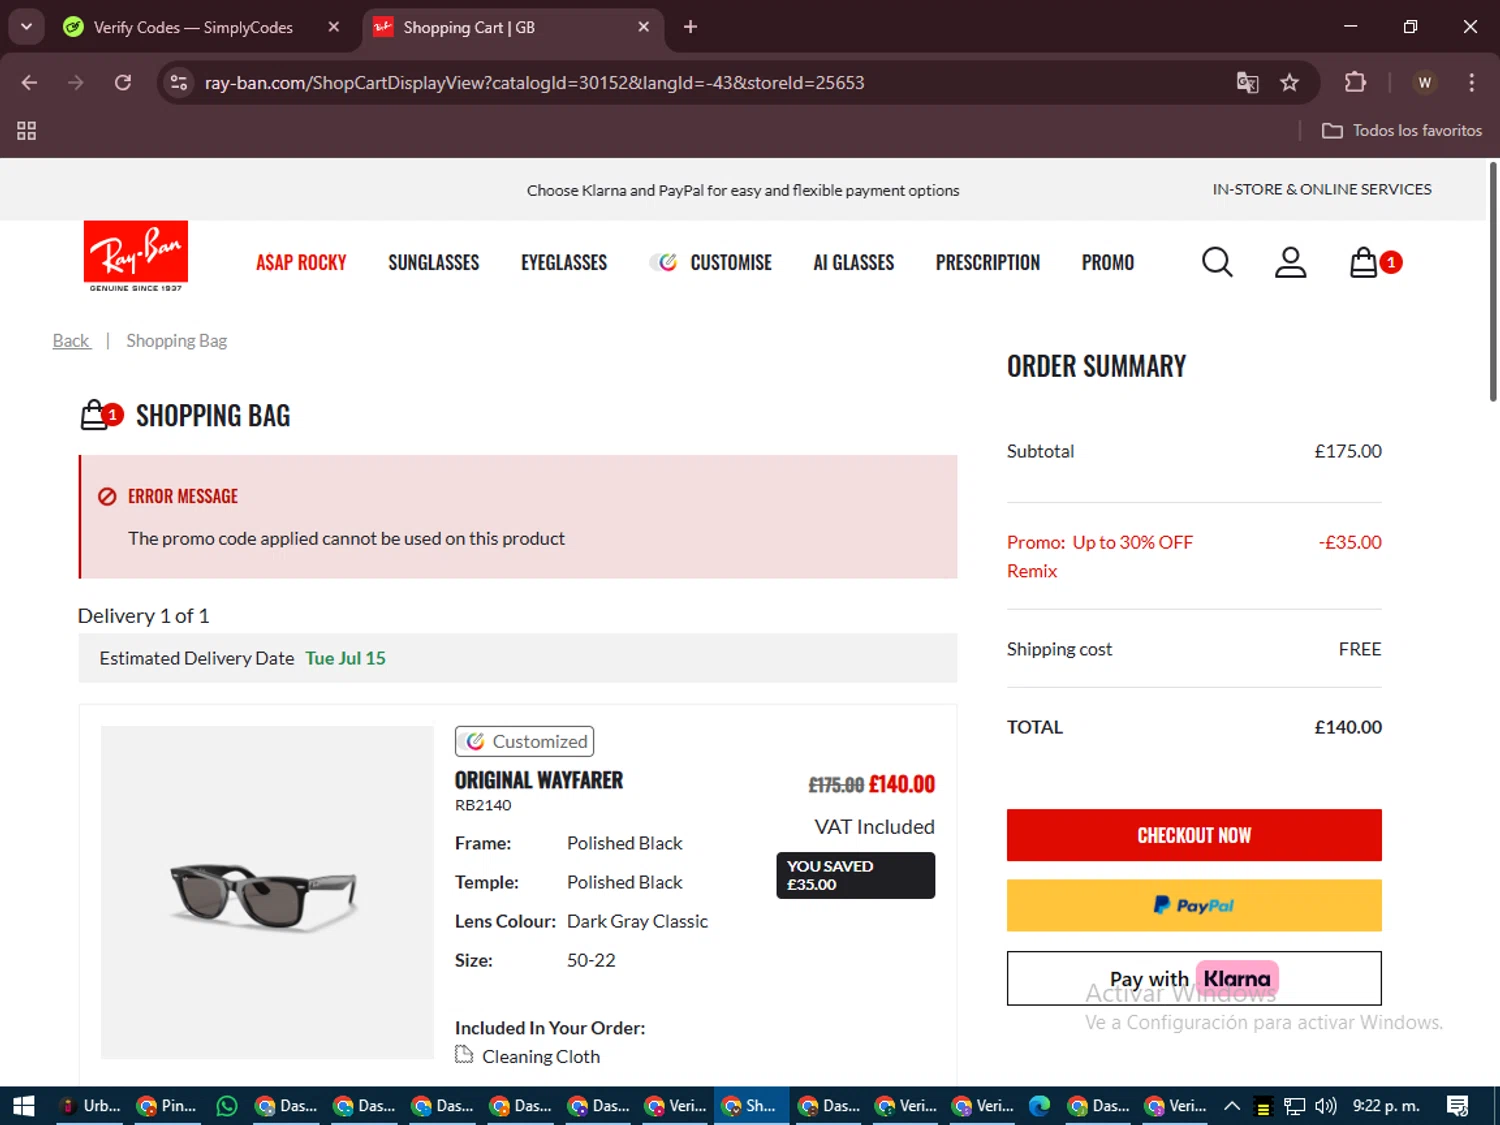Click the Shopping Bag breadcrumb text
Viewport: 1500px width, 1125px height.
pos(177,340)
